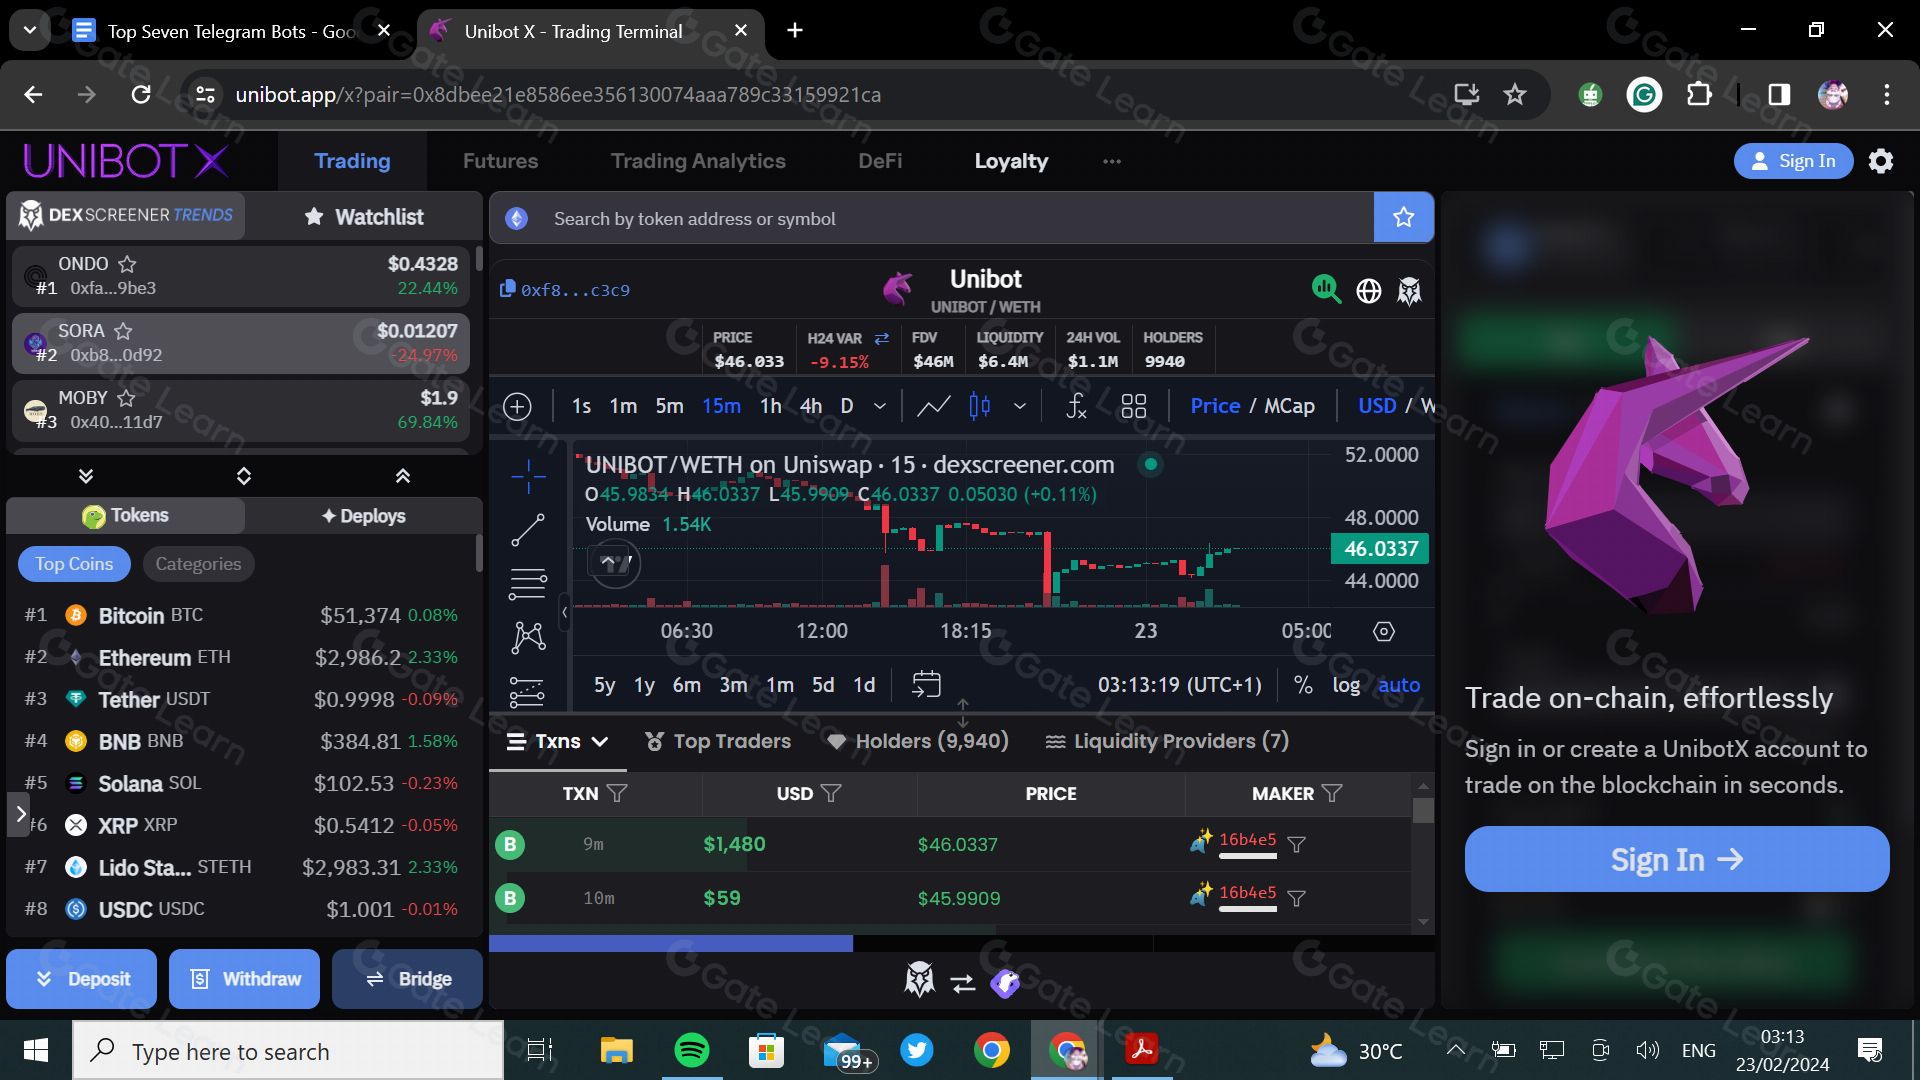
Task: Open the timeframe interval dropdown arrow
Action: [x=879, y=406]
